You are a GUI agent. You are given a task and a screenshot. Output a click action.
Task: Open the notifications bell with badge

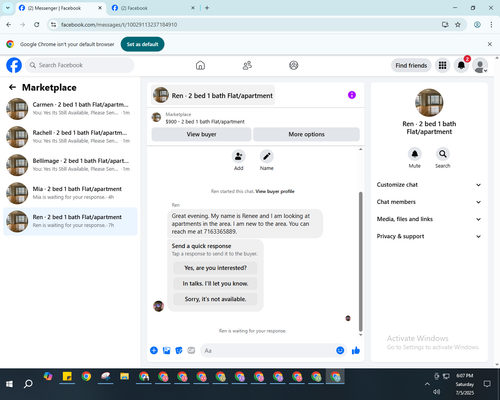pyautogui.click(x=461, y=65)
